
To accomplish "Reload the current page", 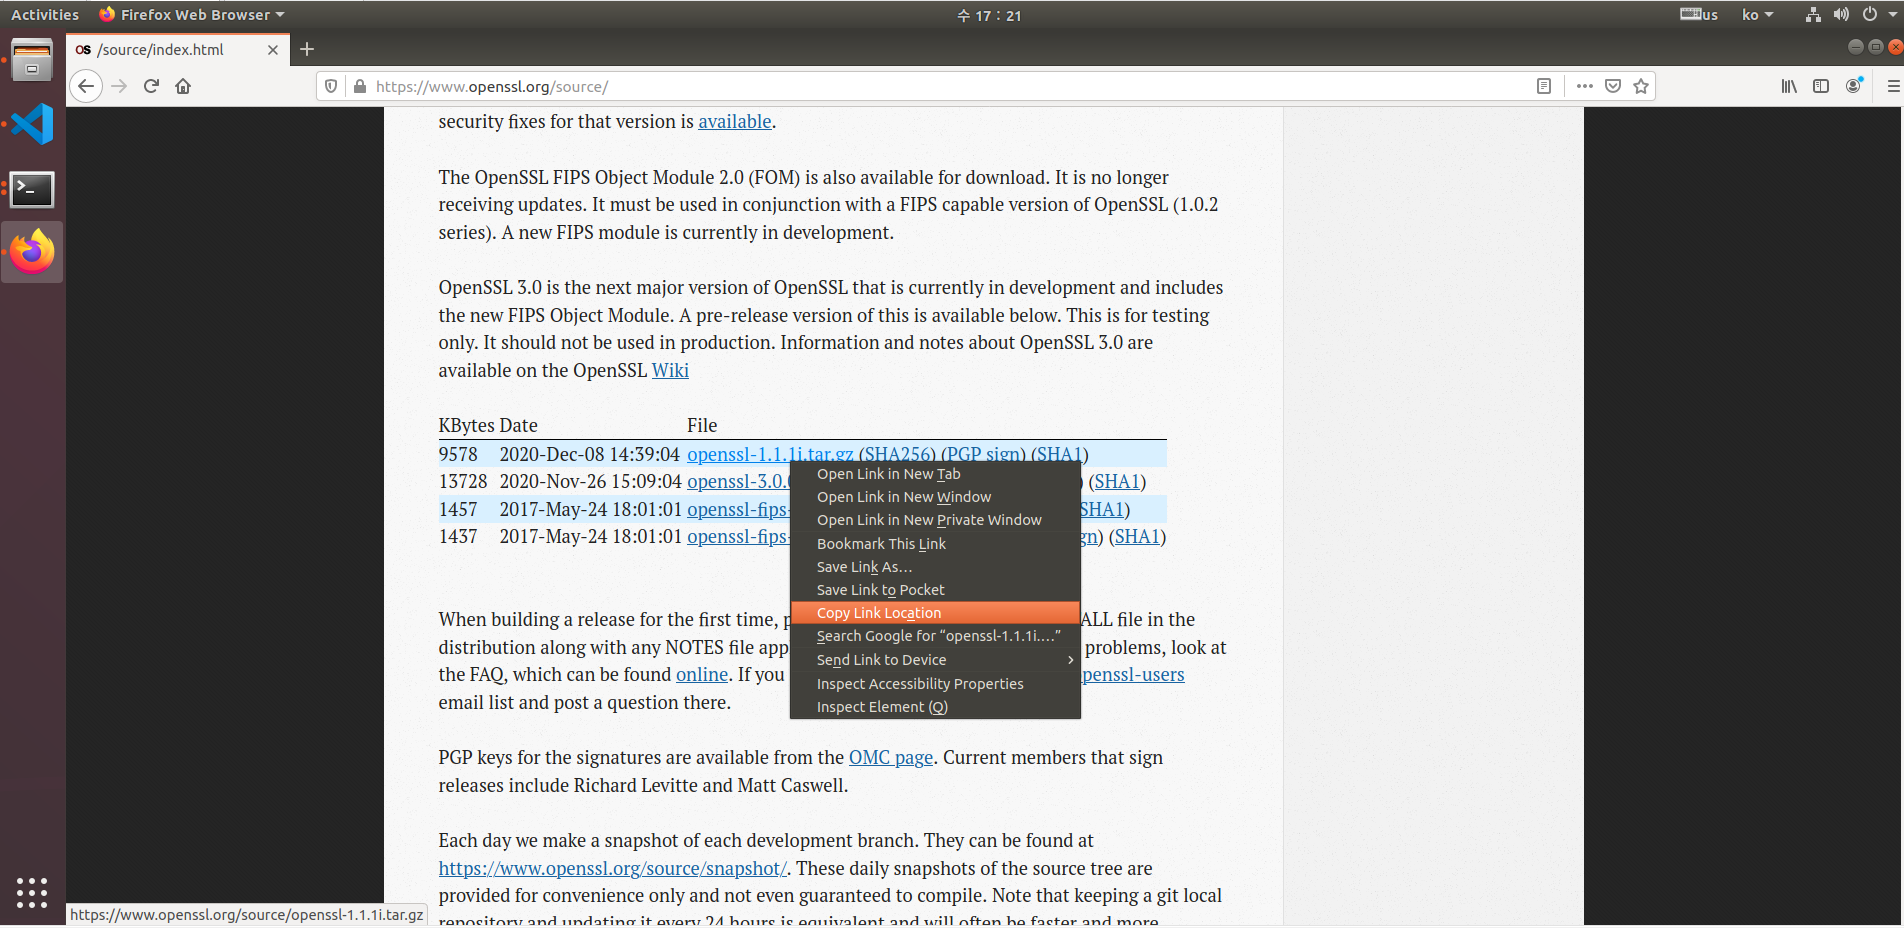I will (x=151, y=86).
